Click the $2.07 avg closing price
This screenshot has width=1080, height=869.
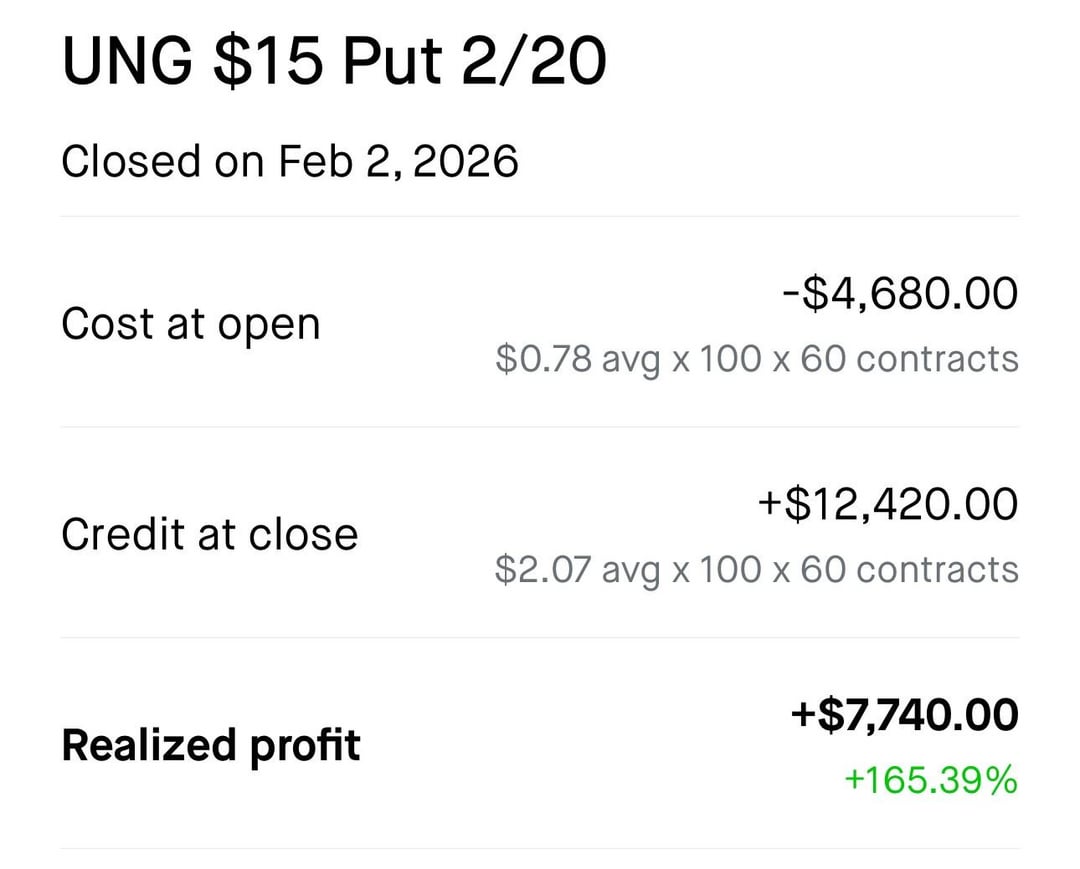[x=543, y=570]
